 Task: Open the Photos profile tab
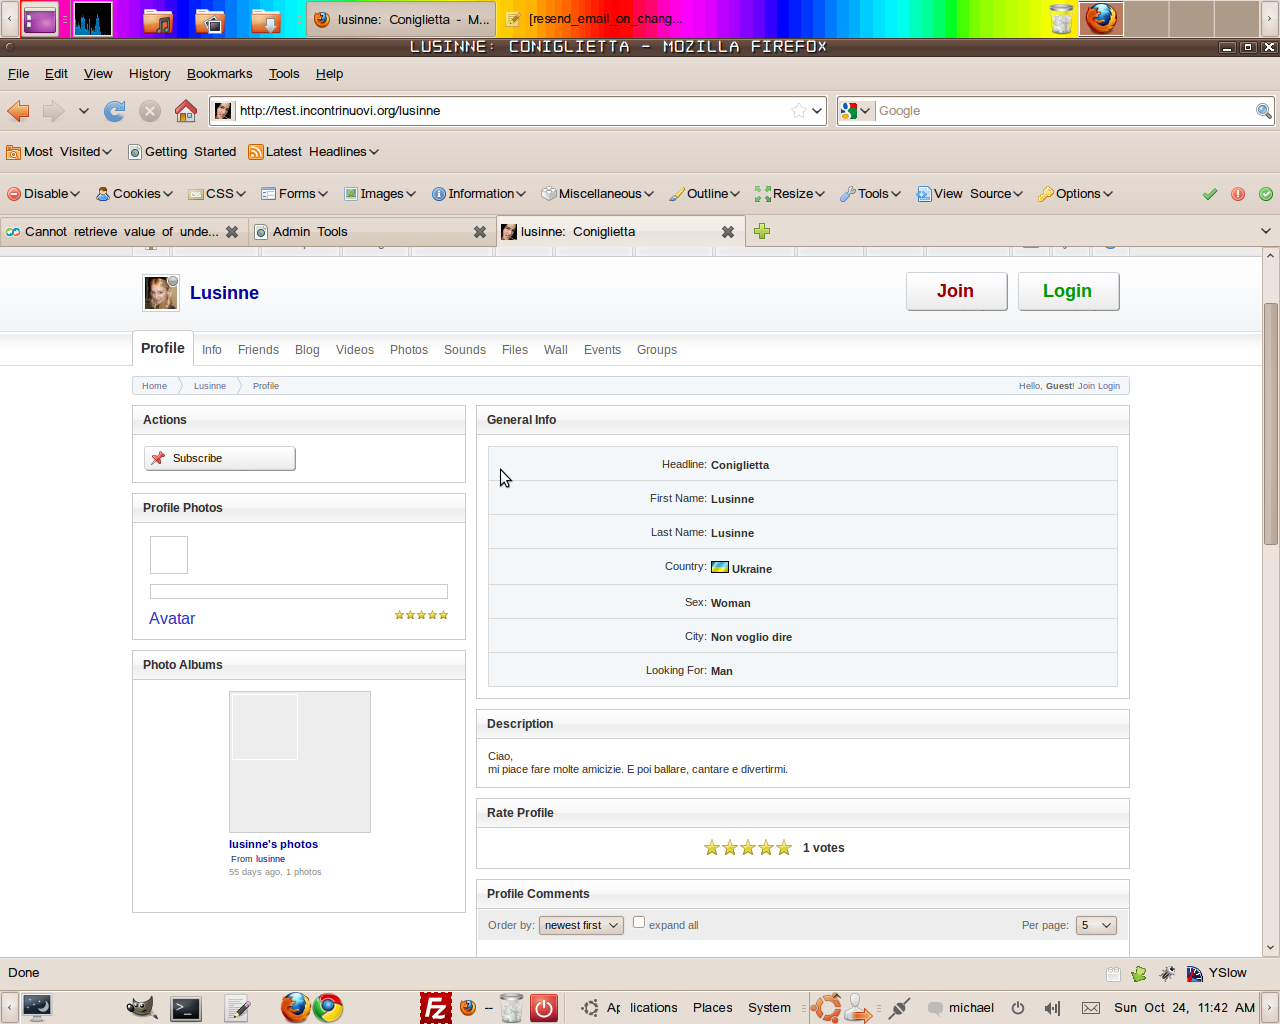coord(409,350)
